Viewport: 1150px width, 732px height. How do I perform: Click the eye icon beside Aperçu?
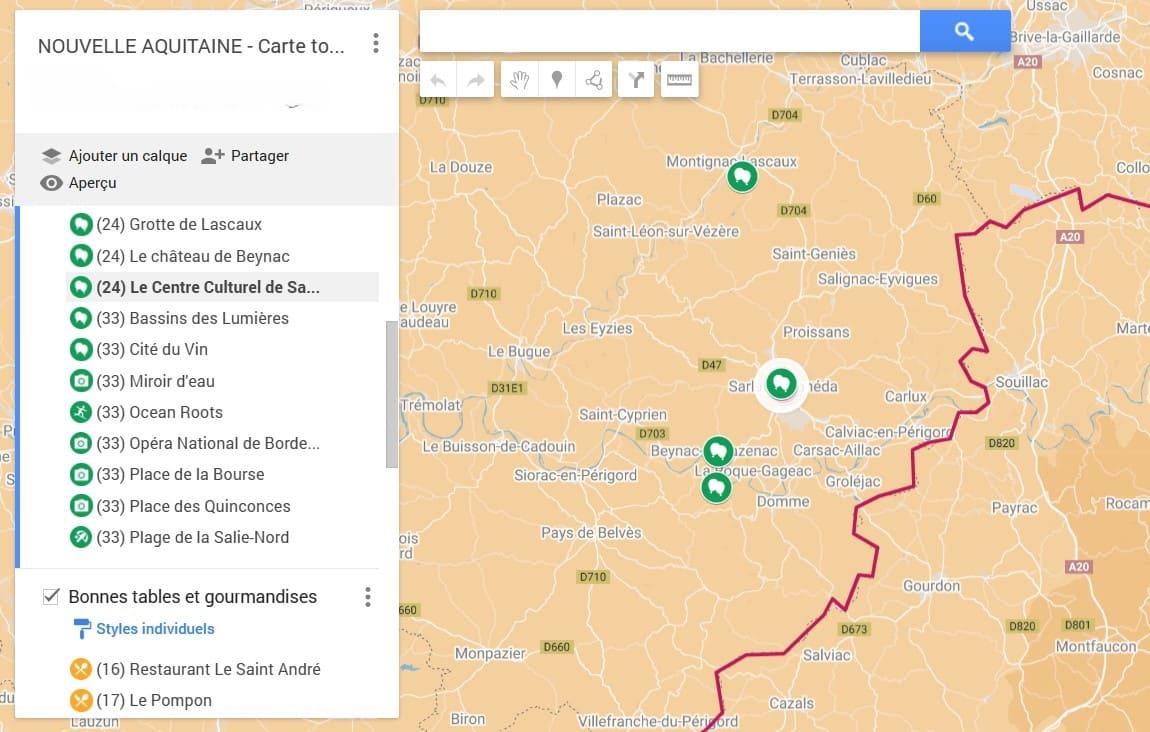tap(51, 183)
